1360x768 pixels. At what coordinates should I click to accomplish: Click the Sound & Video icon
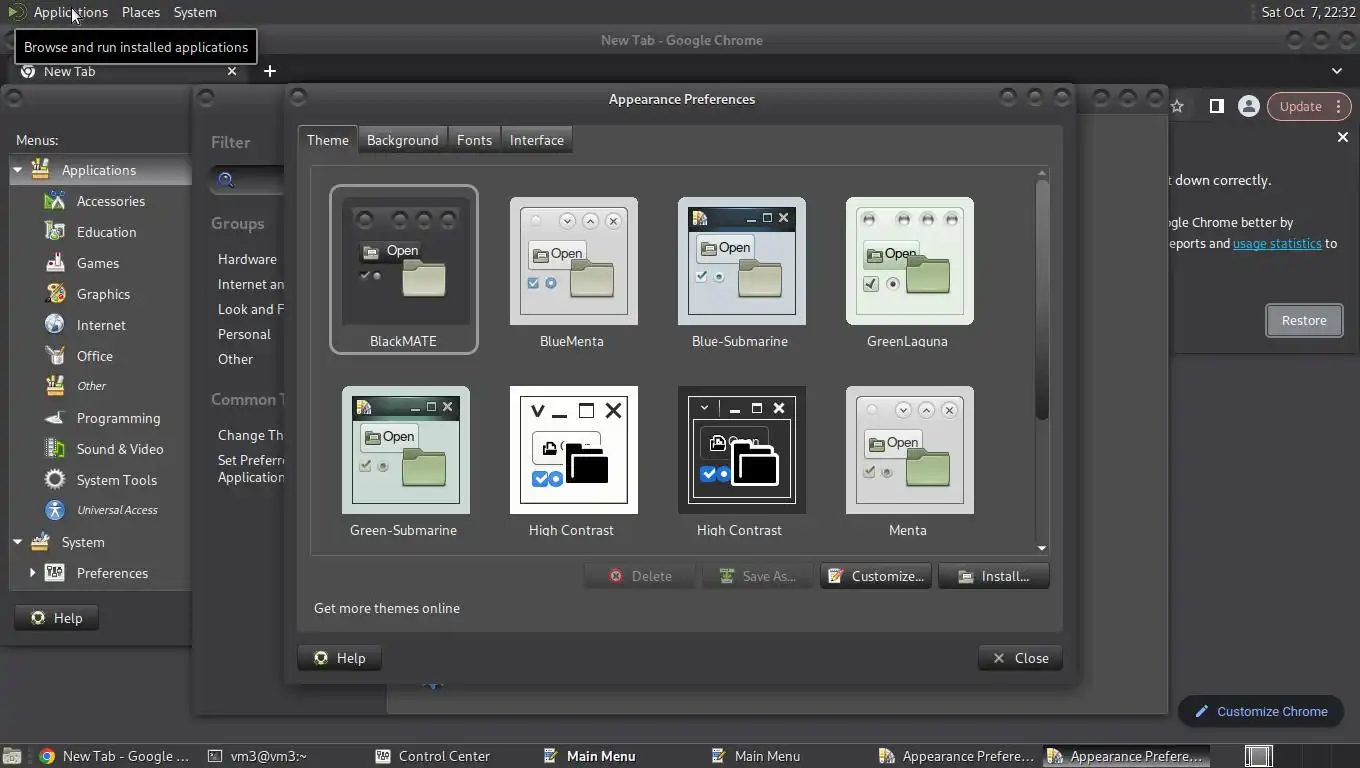[x=55, y=449]
